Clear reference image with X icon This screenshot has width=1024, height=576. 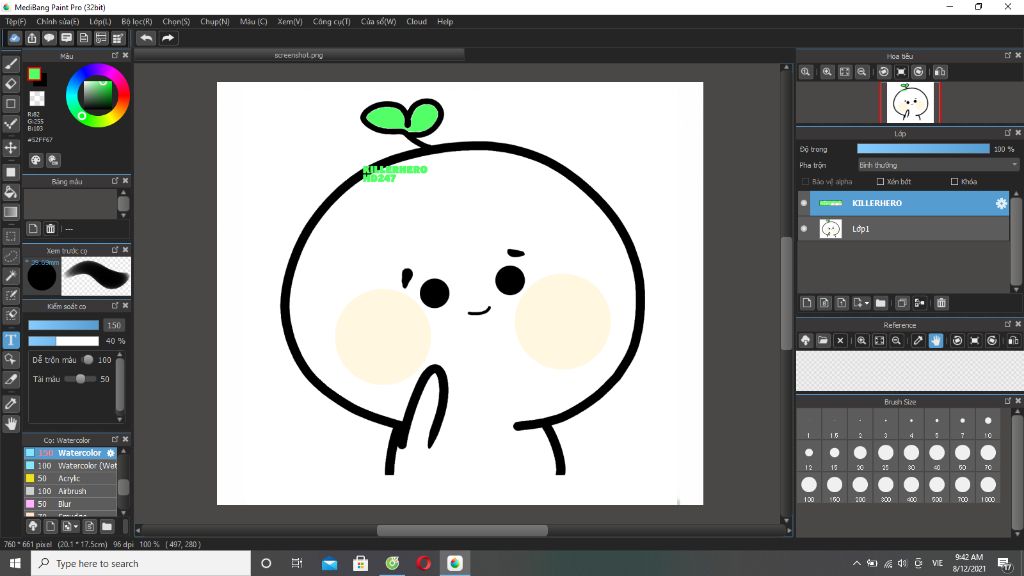[x=840, y=340]
